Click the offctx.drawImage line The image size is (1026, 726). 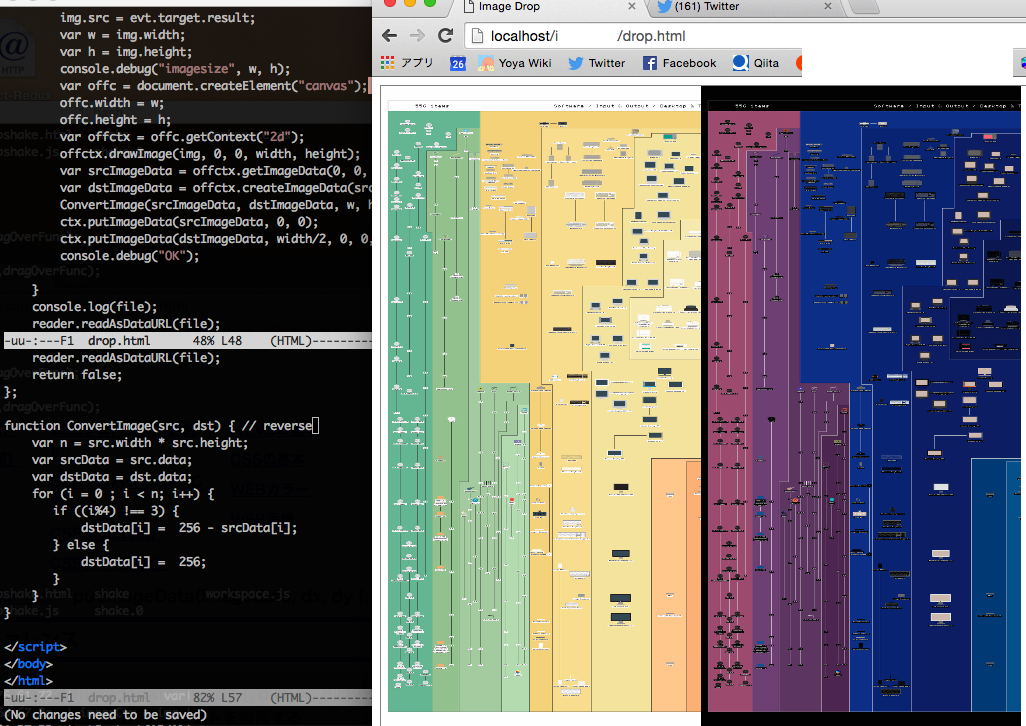tap(210, 154)
